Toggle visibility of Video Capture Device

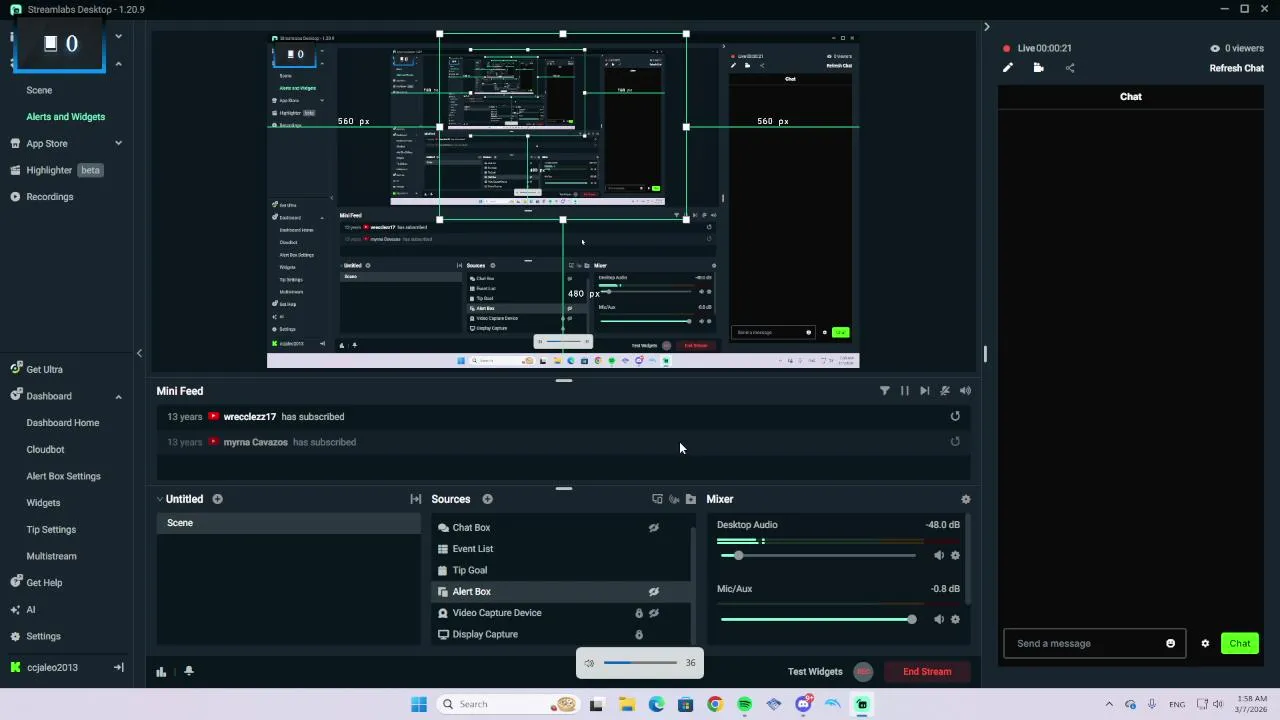point(654,613)
